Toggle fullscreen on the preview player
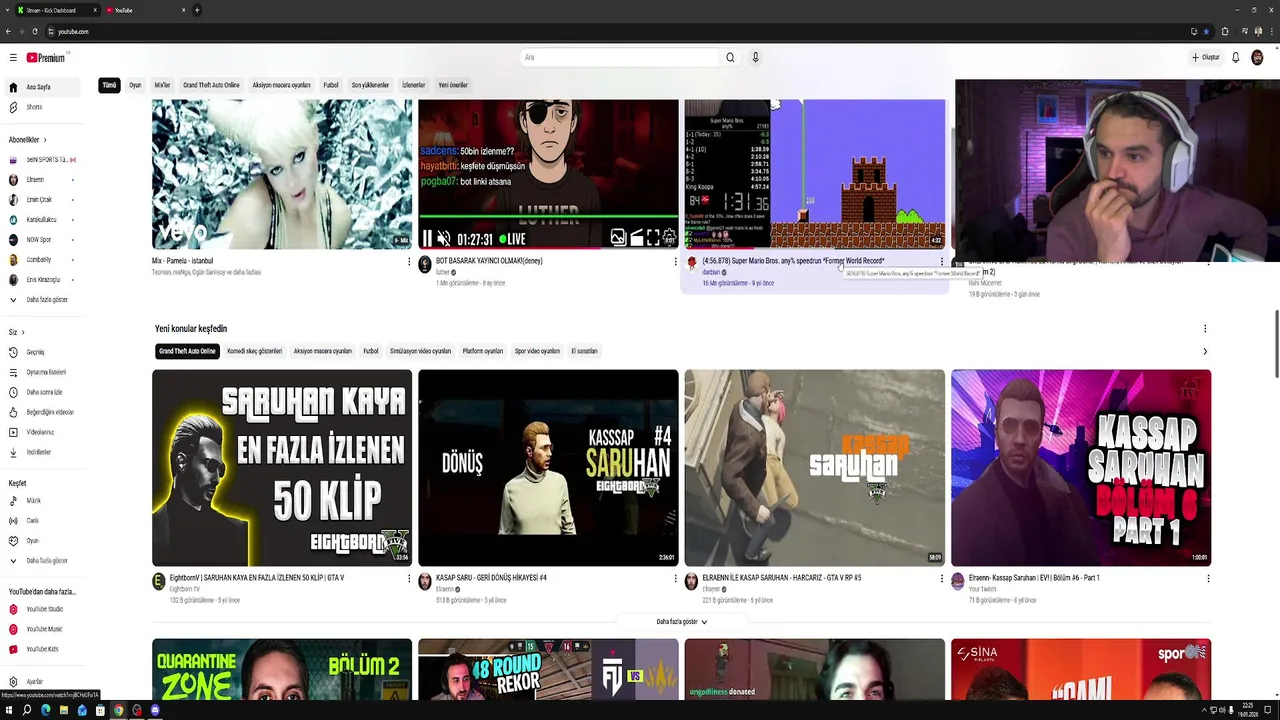The image size is (1280, 720). tap(653, 238)
